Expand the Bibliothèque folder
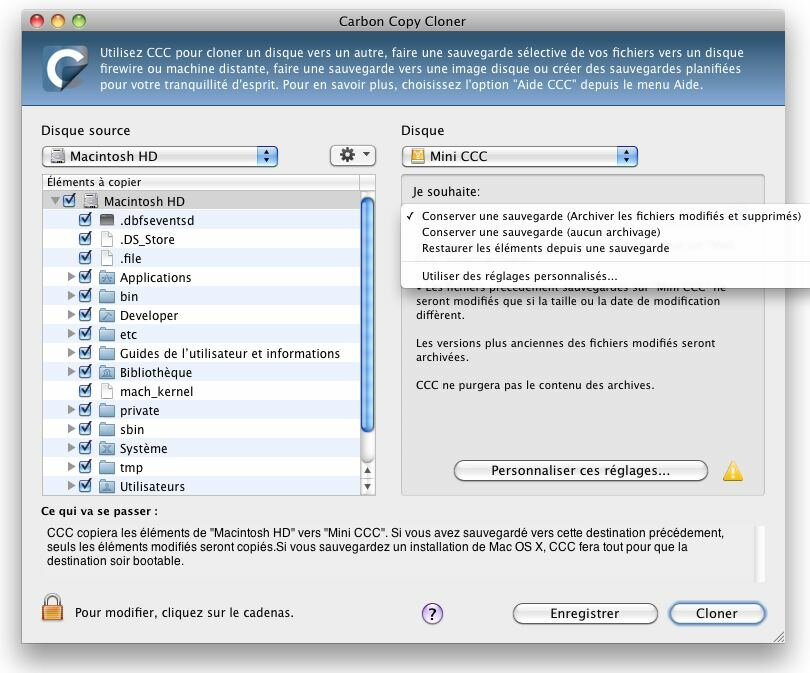The height and width of the screenshot is (673, 810). point(71,372)
